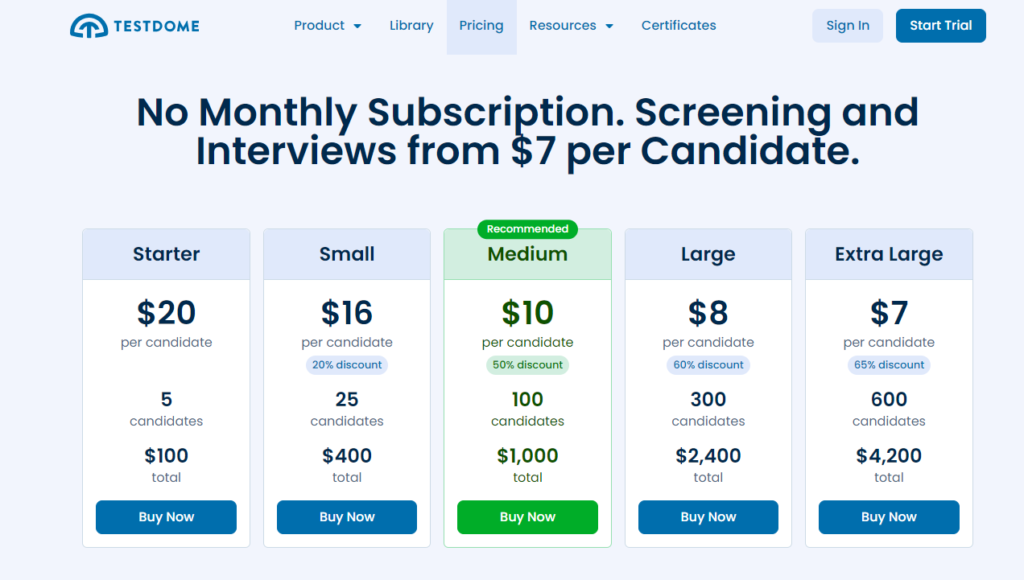Open the Certificates page
The height and width of the screenshot is (580, 1024).
678,26
